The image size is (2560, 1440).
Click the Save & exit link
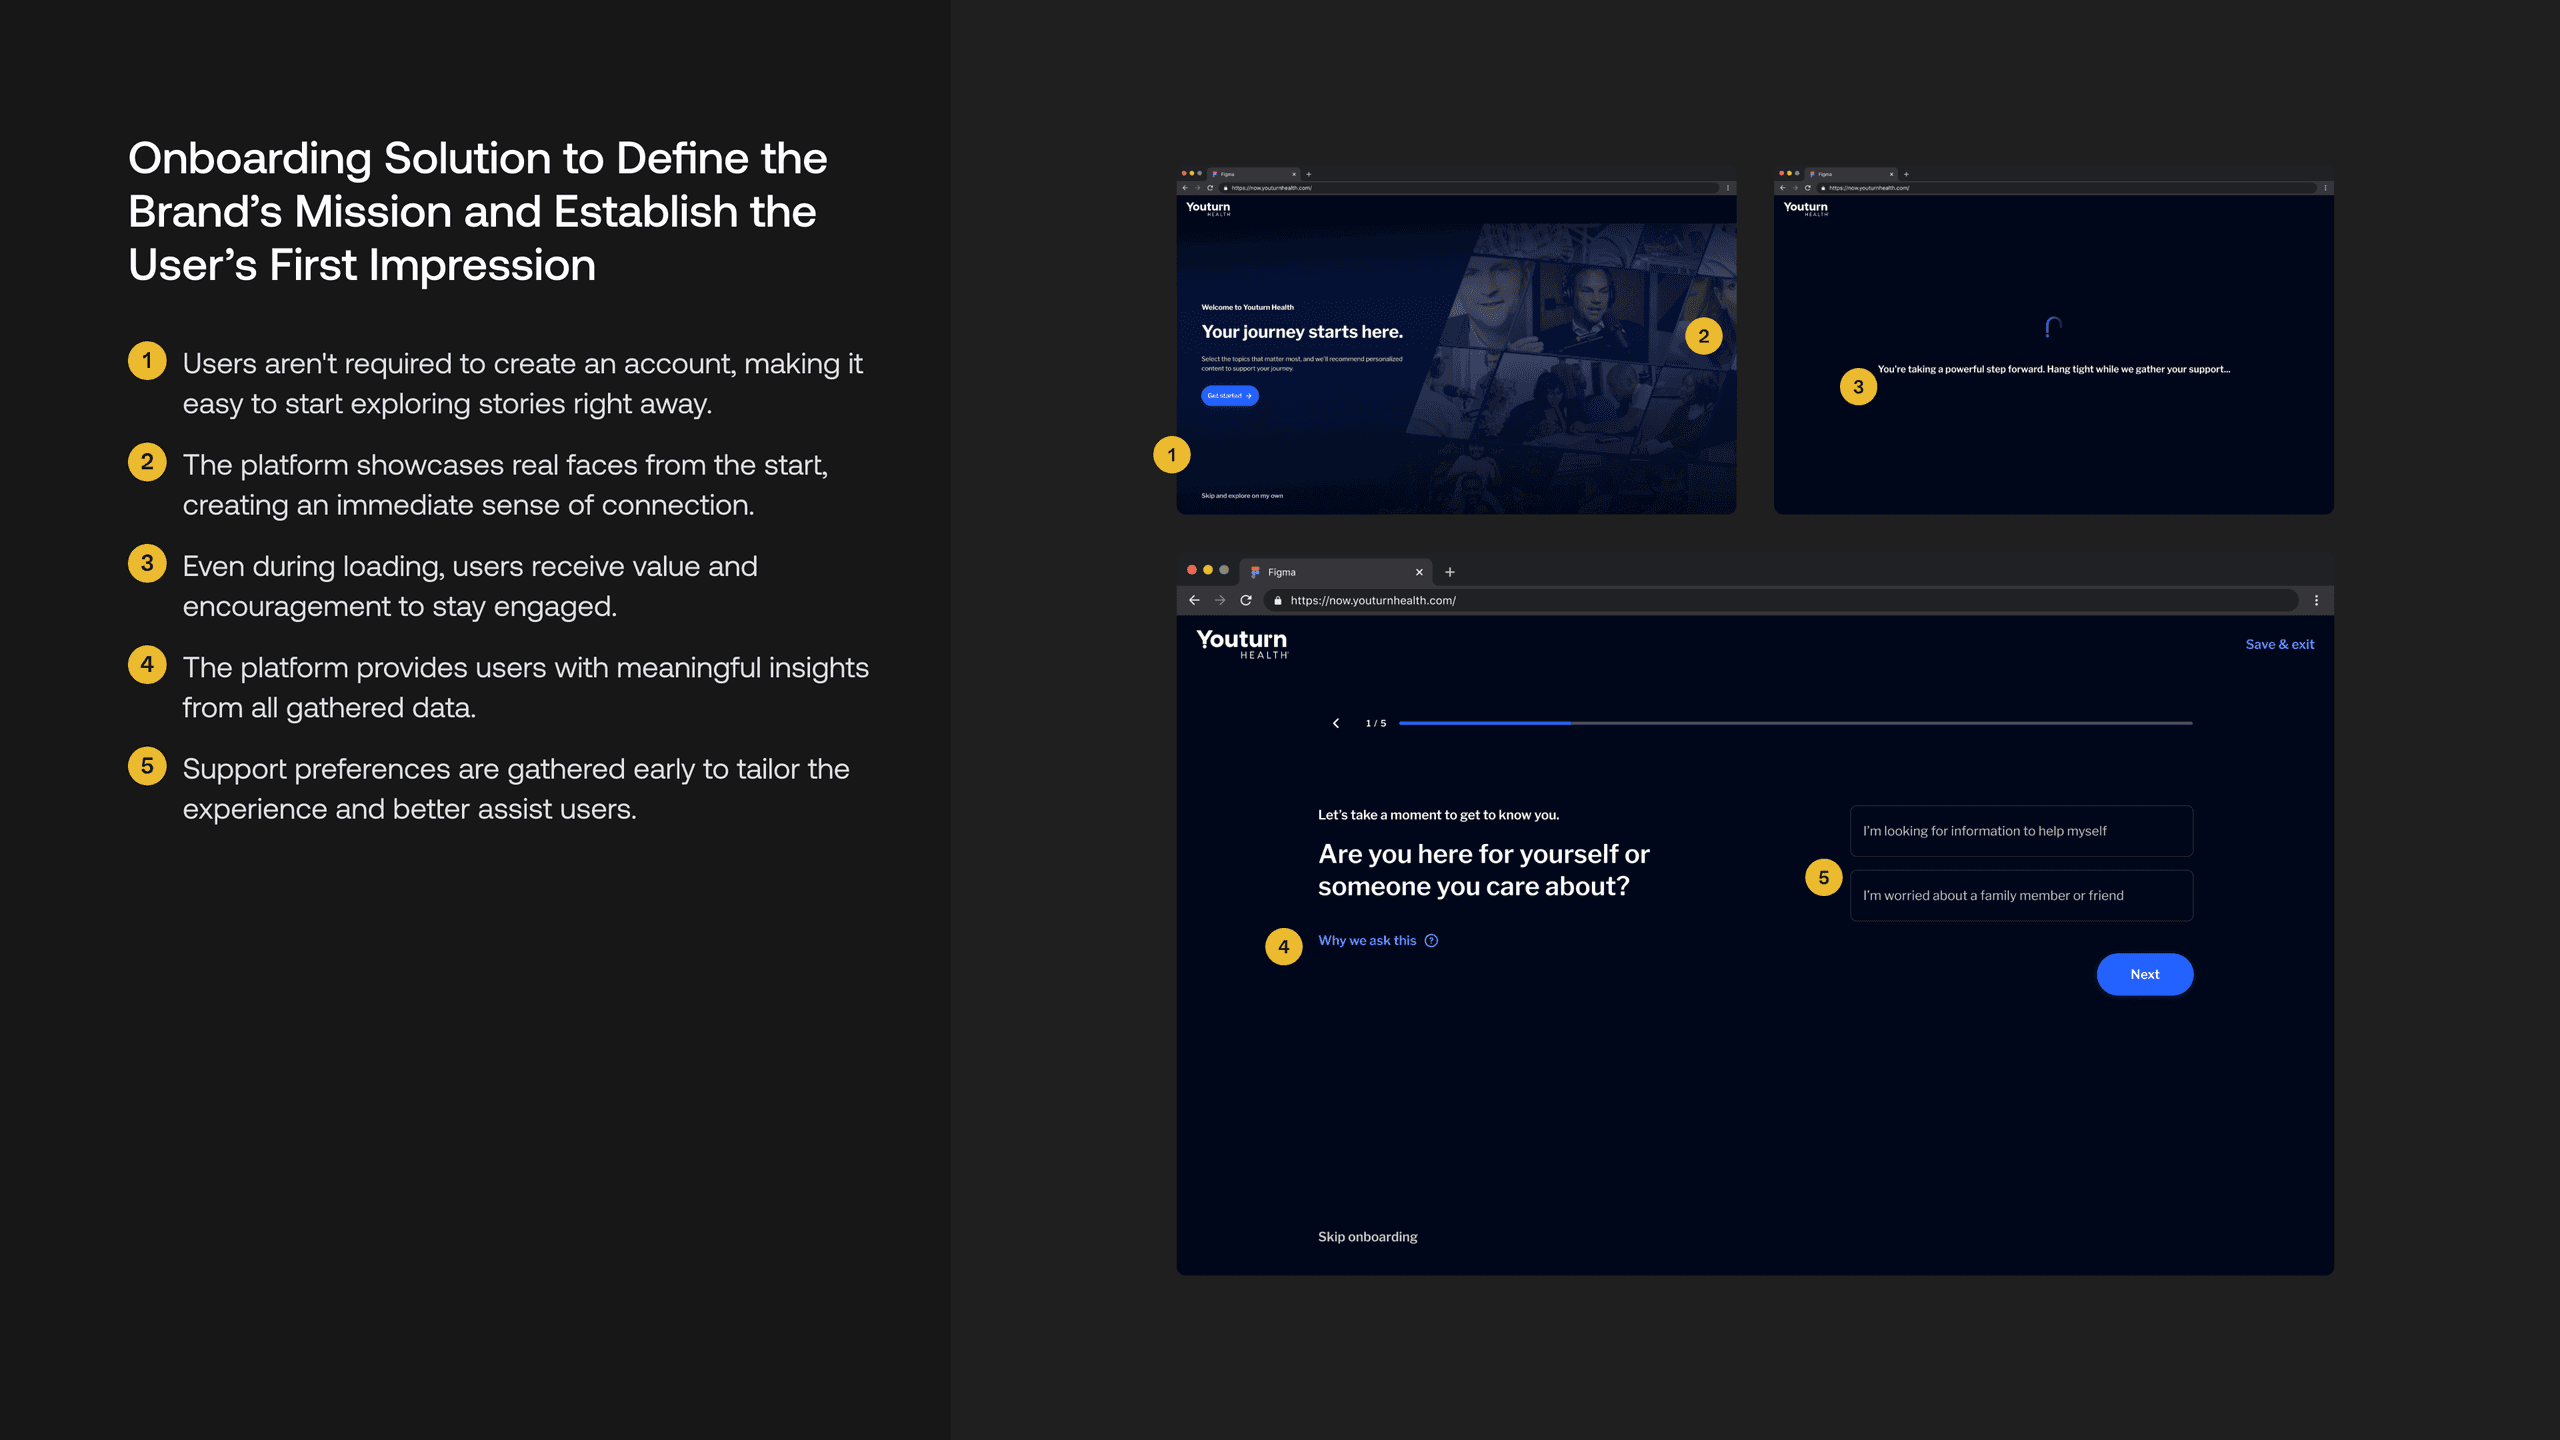click(2279, 644)
